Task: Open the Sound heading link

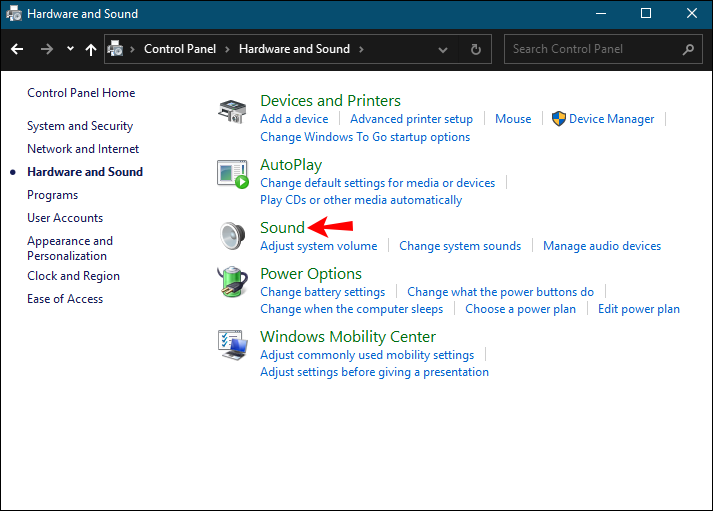Action: tap(282, 228)
